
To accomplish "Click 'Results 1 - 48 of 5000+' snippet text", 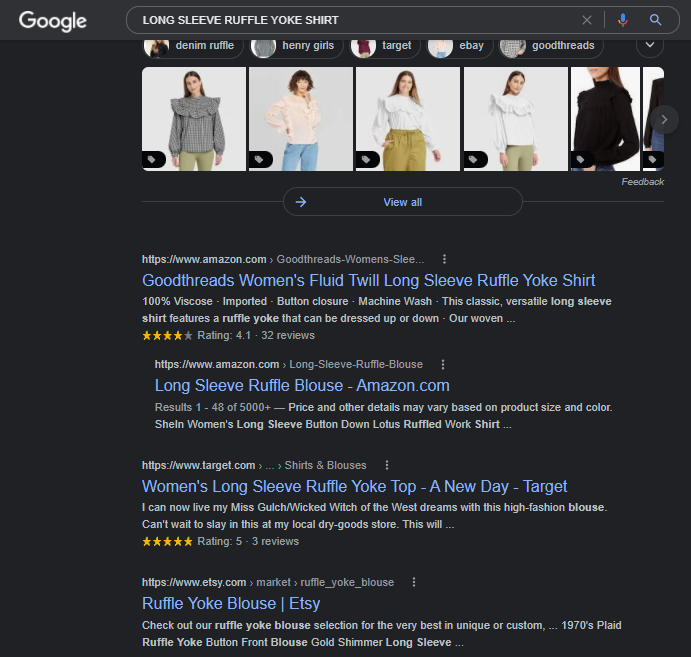I will (x=212, y=407).
